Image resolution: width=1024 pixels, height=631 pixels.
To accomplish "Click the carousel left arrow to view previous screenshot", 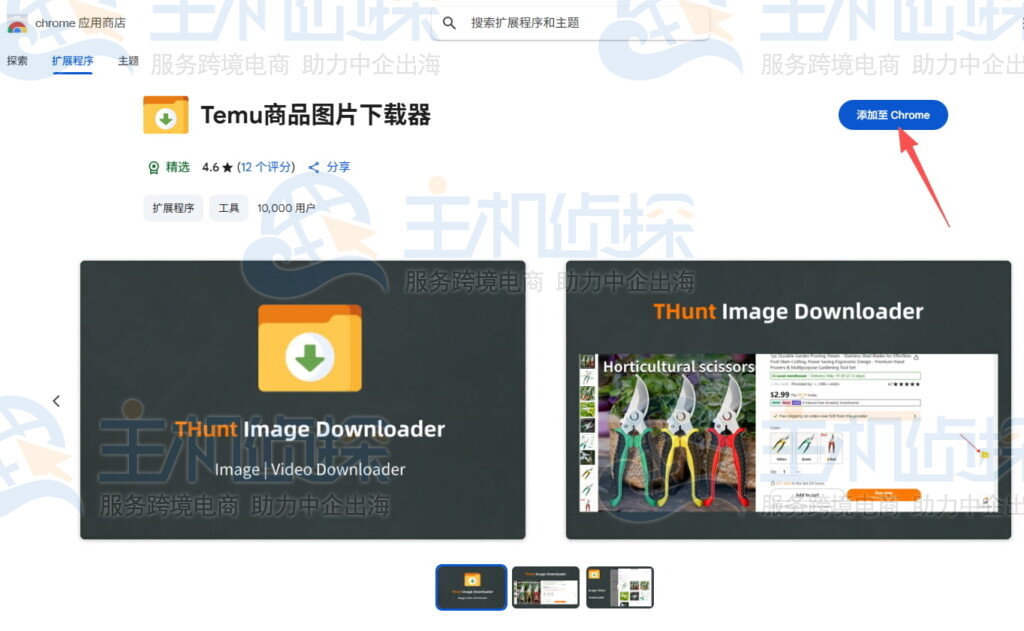I will 56,400.
